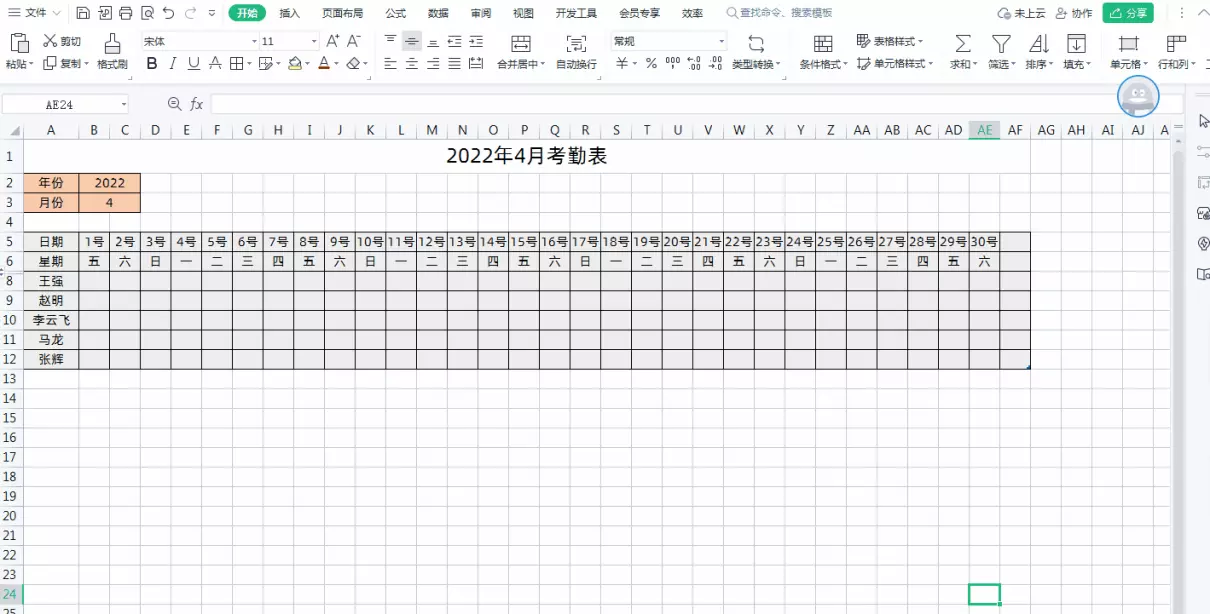Apply percent style format

651,63
